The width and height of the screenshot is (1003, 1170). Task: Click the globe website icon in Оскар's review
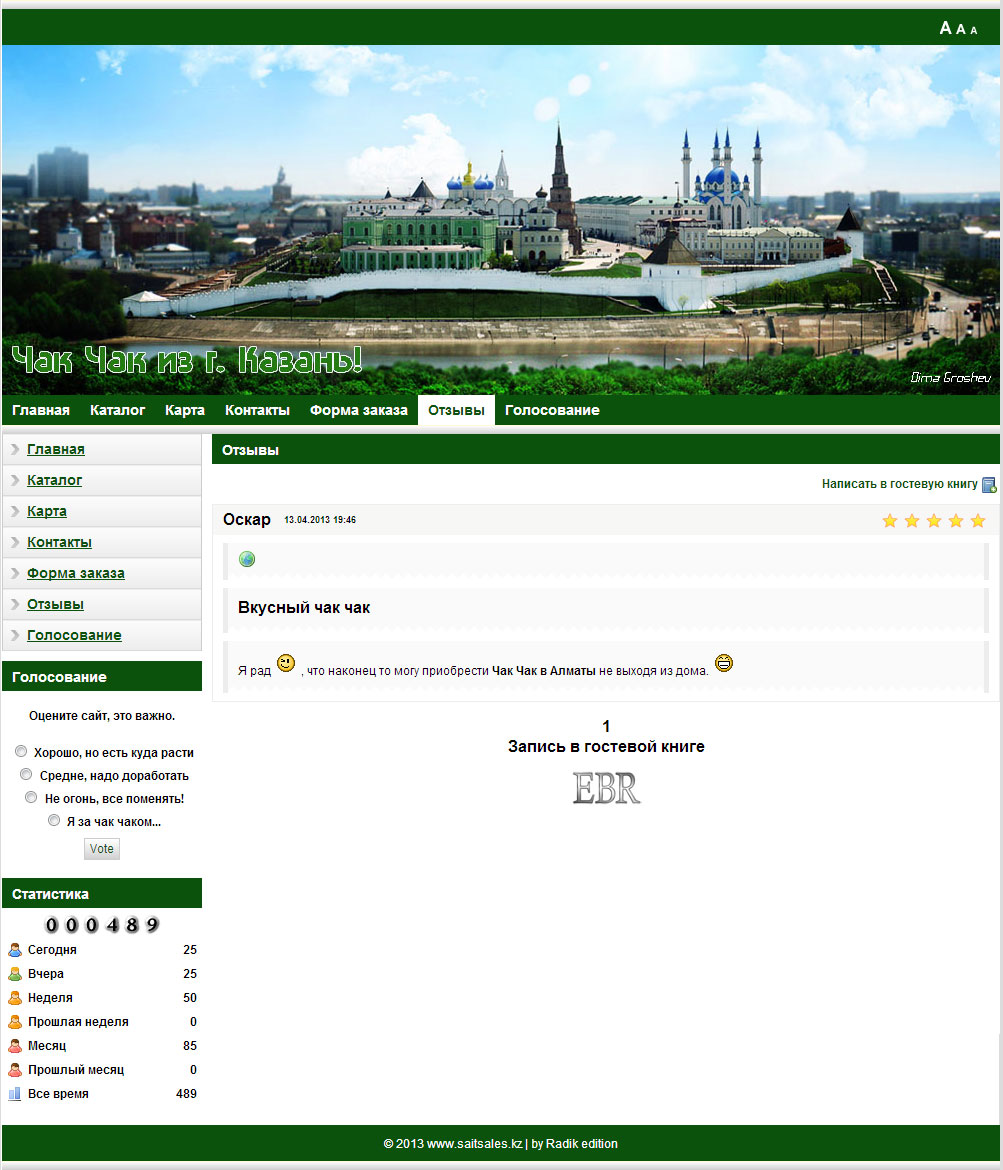[247, 559]
